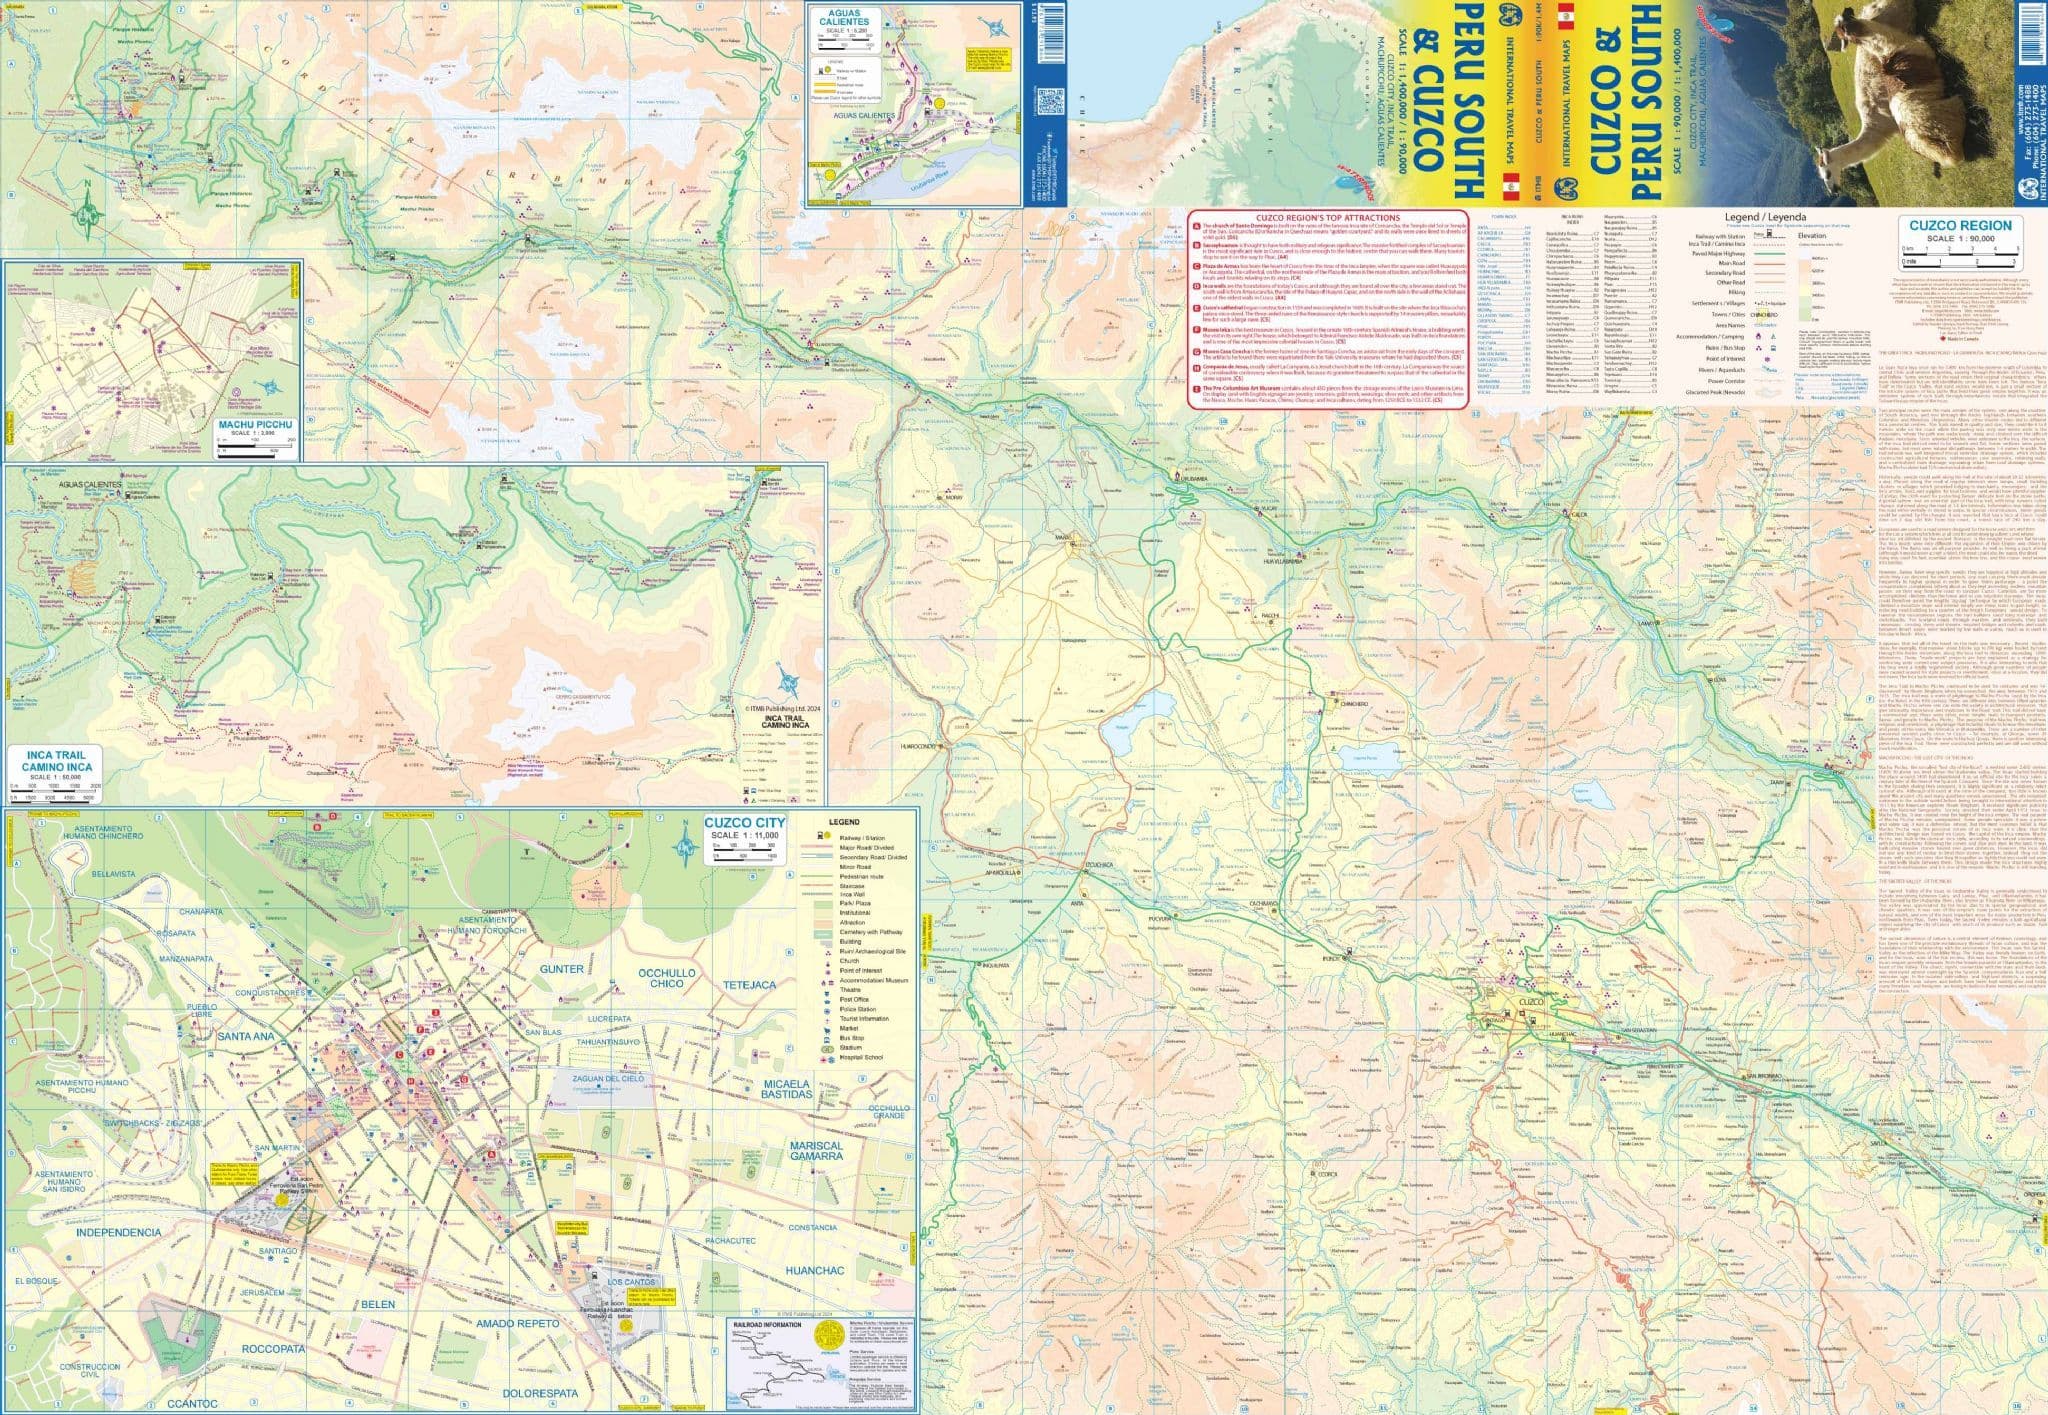Image resolution: width=2048 pixels, height=1415 pixels.
Task: Click the 'LUCREPATA' district label
Action: (x=612, y=1018)
